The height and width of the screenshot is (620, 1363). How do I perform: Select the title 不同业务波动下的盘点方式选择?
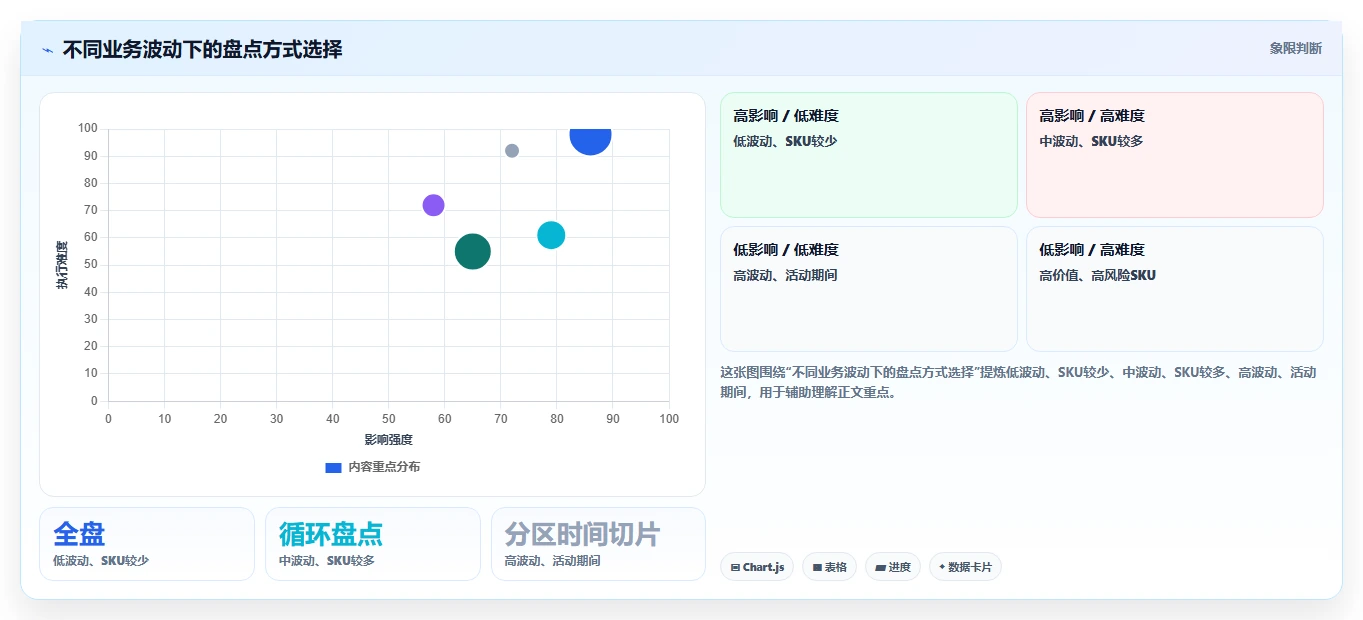pyautogui.click(x=202, y=49)
